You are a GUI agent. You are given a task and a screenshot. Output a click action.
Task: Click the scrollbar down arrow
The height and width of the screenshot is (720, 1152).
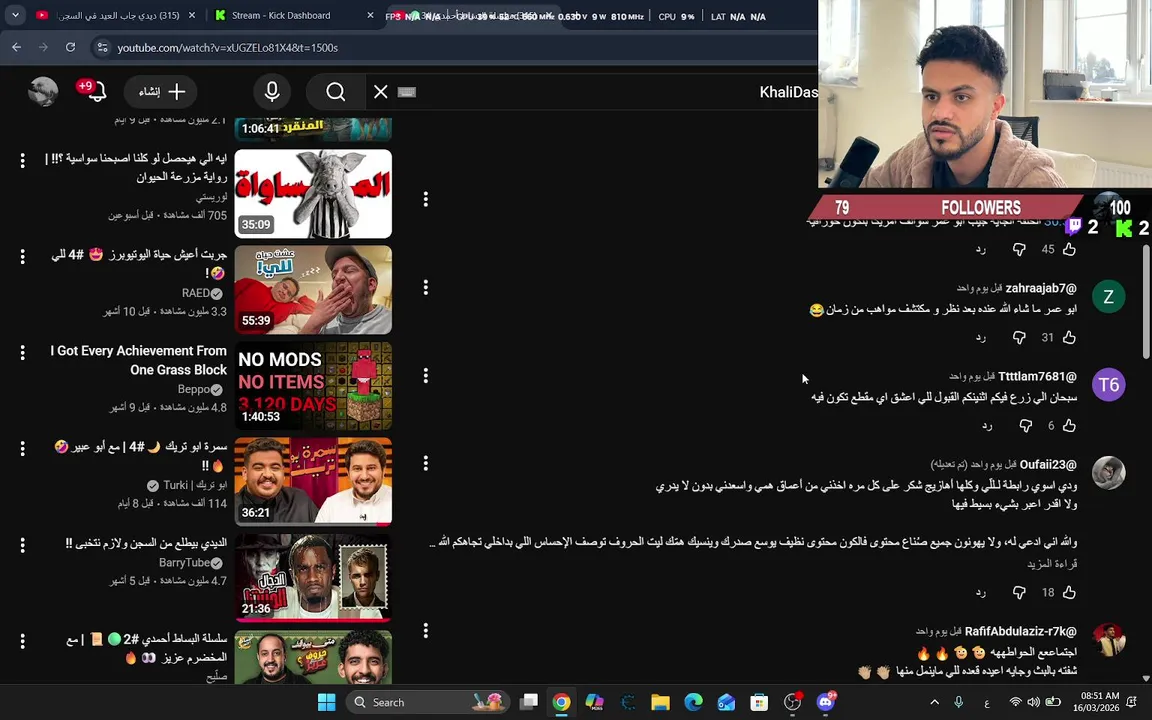pyautogui.click(x=1145, y=678)
